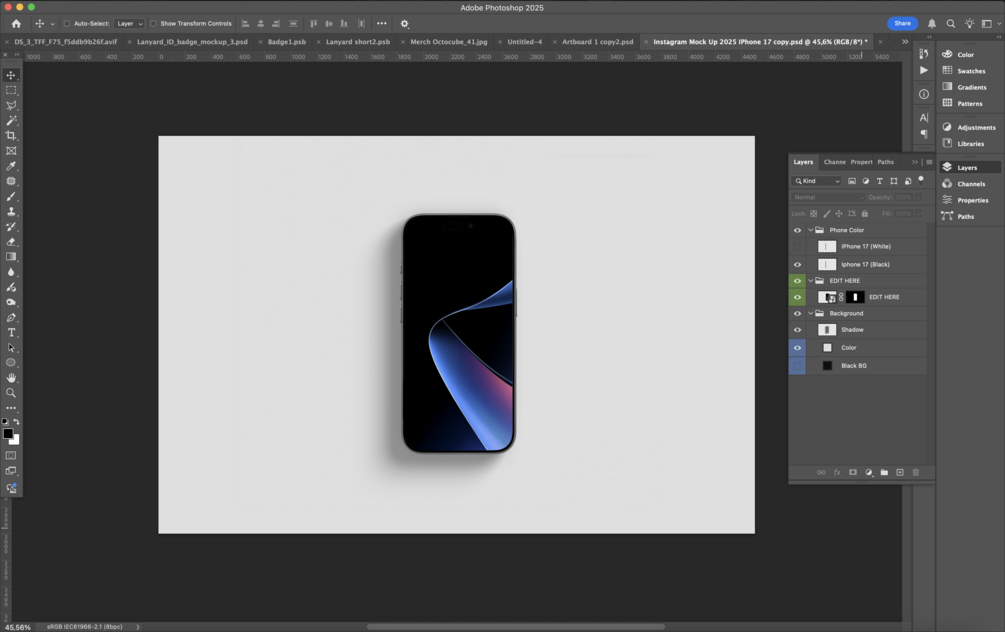Select the Horizontal Type tool
Image resolution: width=1005 pixels, height=632 pixels.
pos(11,333)
